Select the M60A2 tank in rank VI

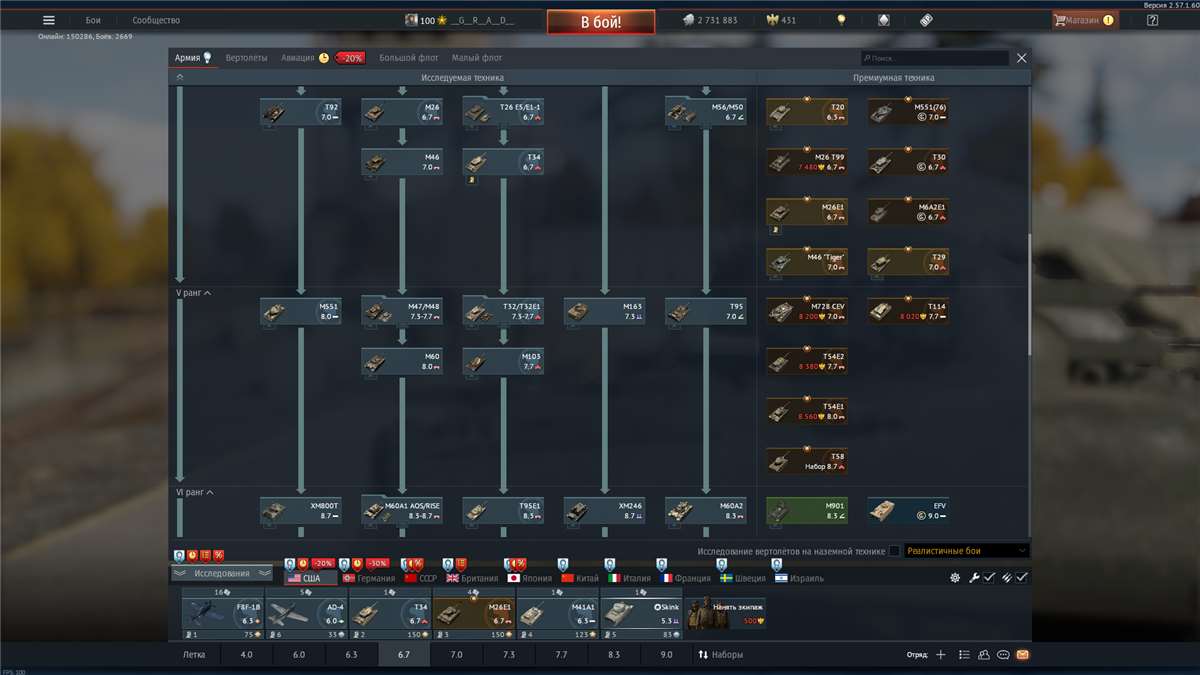(x=706, y=511)
